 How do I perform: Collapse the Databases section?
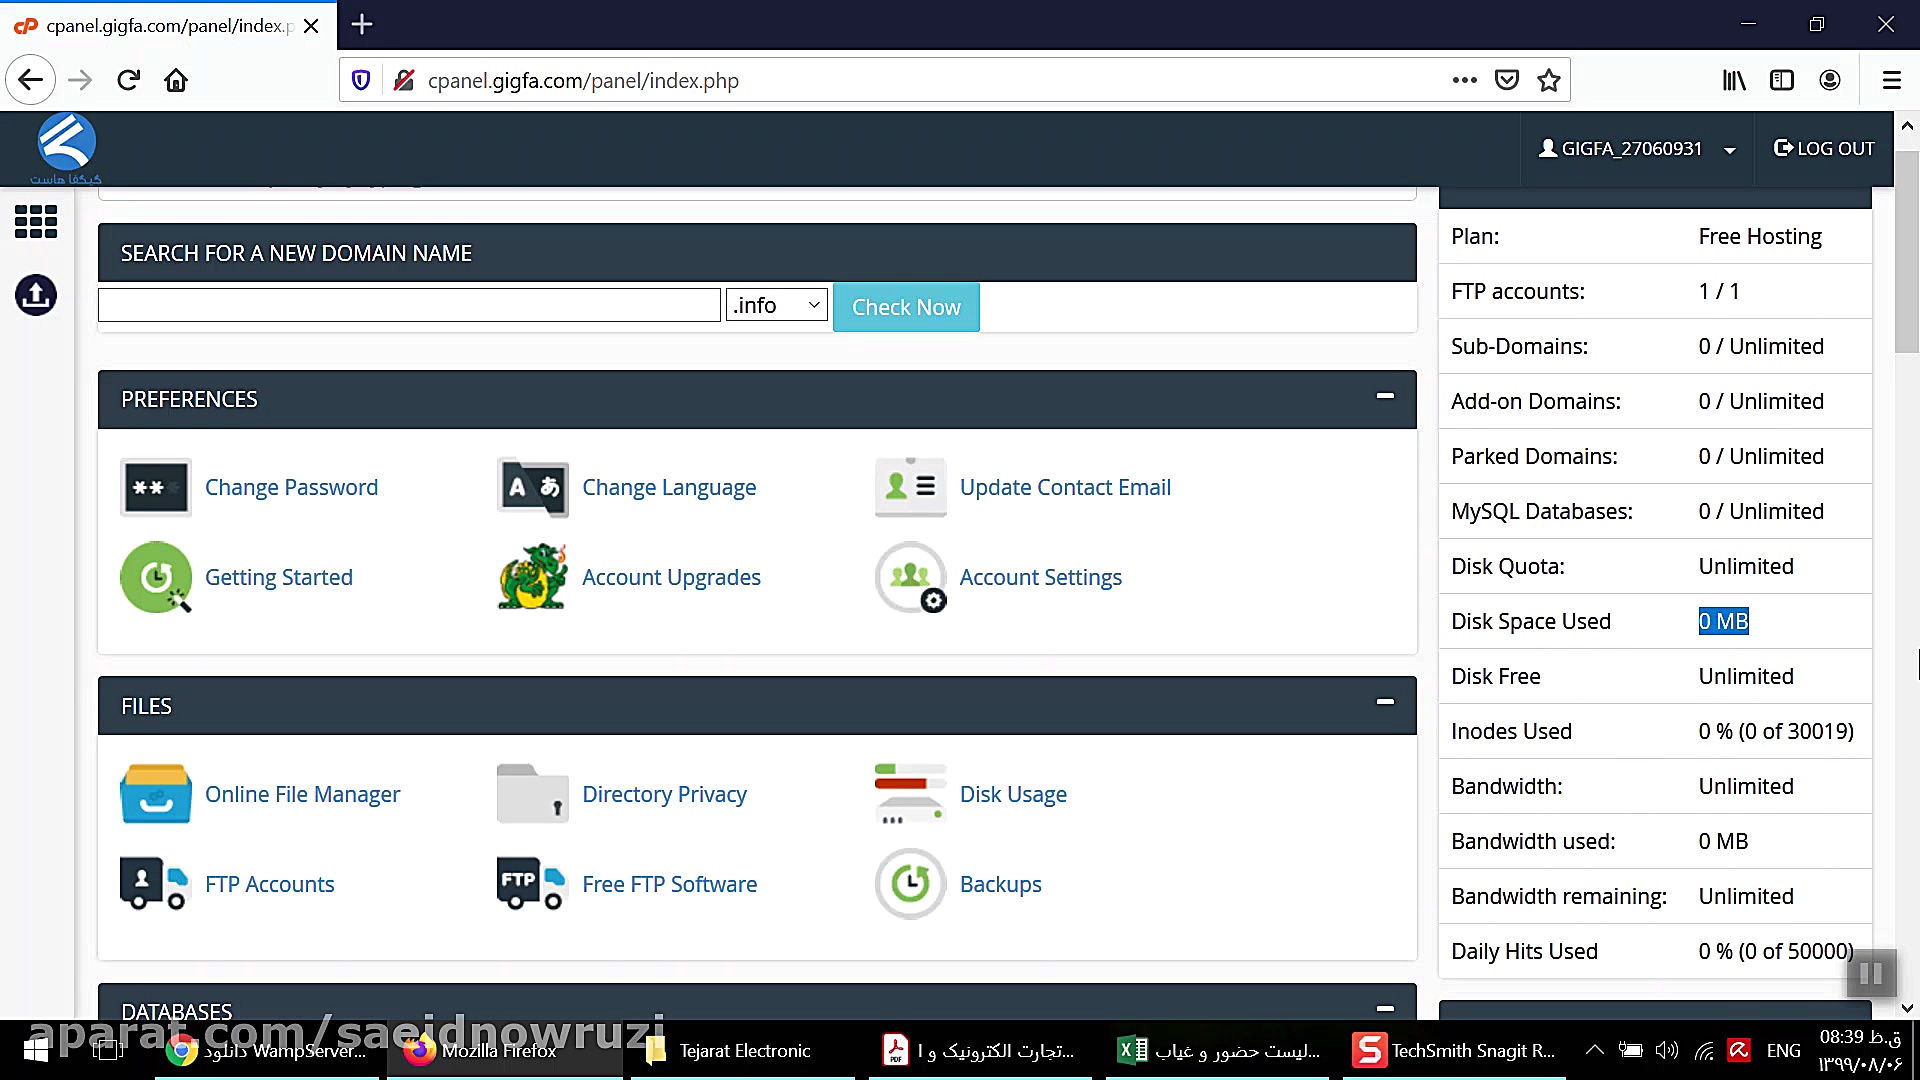click(1385, 1008)
